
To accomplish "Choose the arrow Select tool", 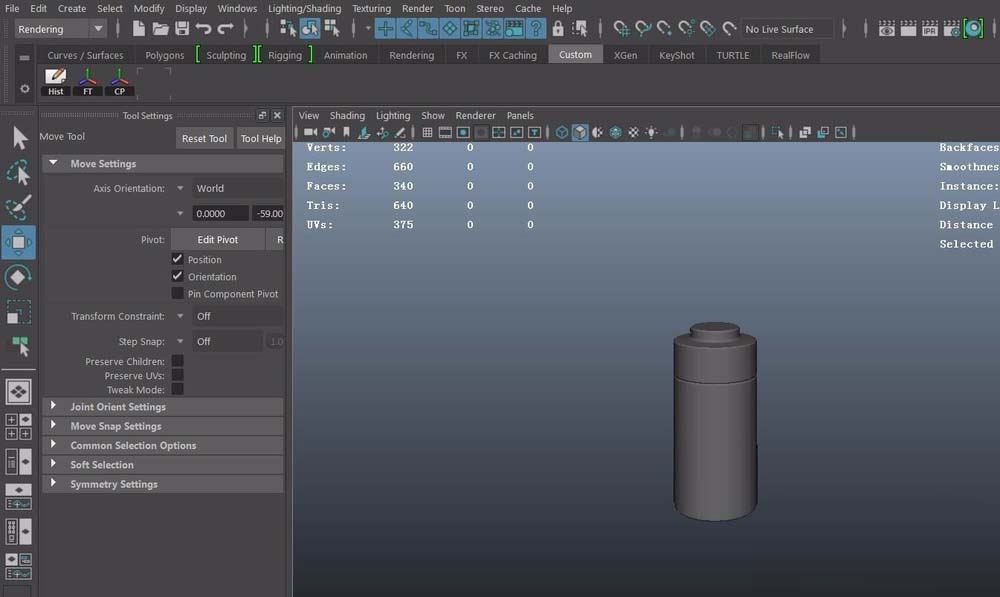I will click(x=18, y=138).
